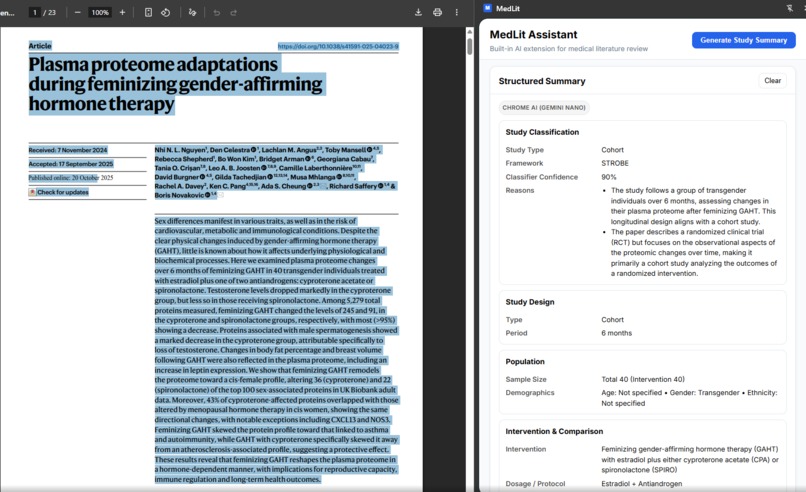Click the Study Classification section heading

tap(542, 132)
